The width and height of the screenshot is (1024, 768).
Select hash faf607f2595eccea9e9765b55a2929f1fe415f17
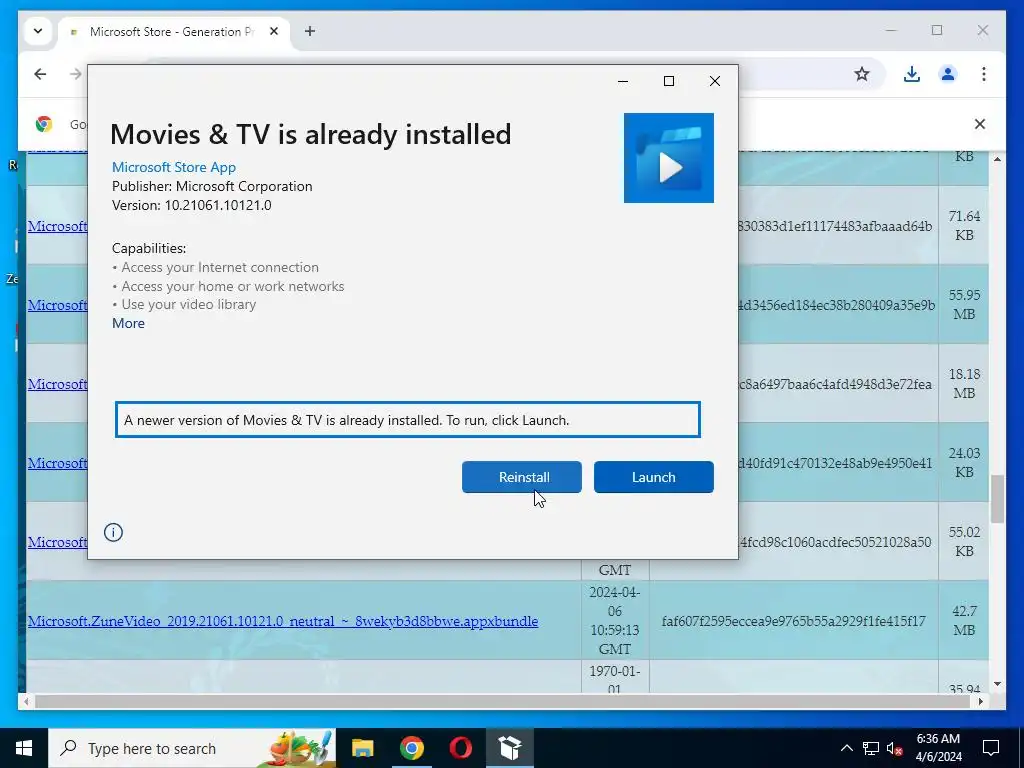[x=793, y=621]
